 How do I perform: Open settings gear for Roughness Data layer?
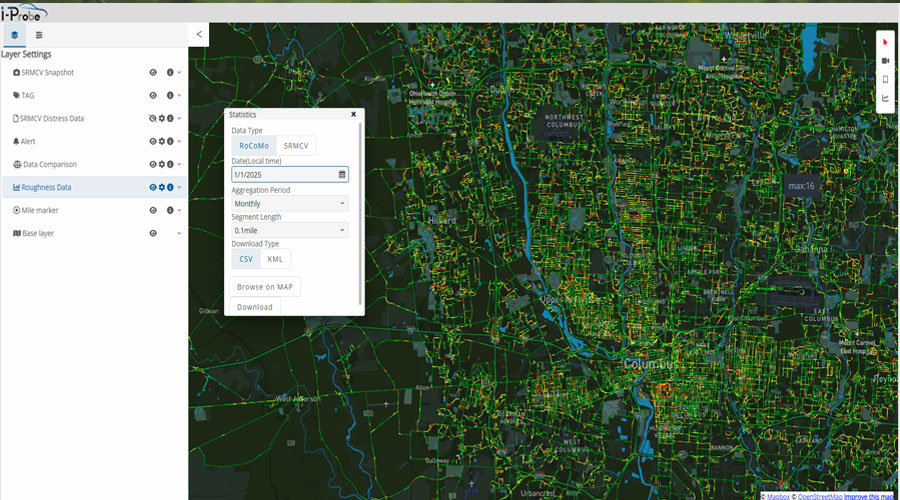pos(162,187)
